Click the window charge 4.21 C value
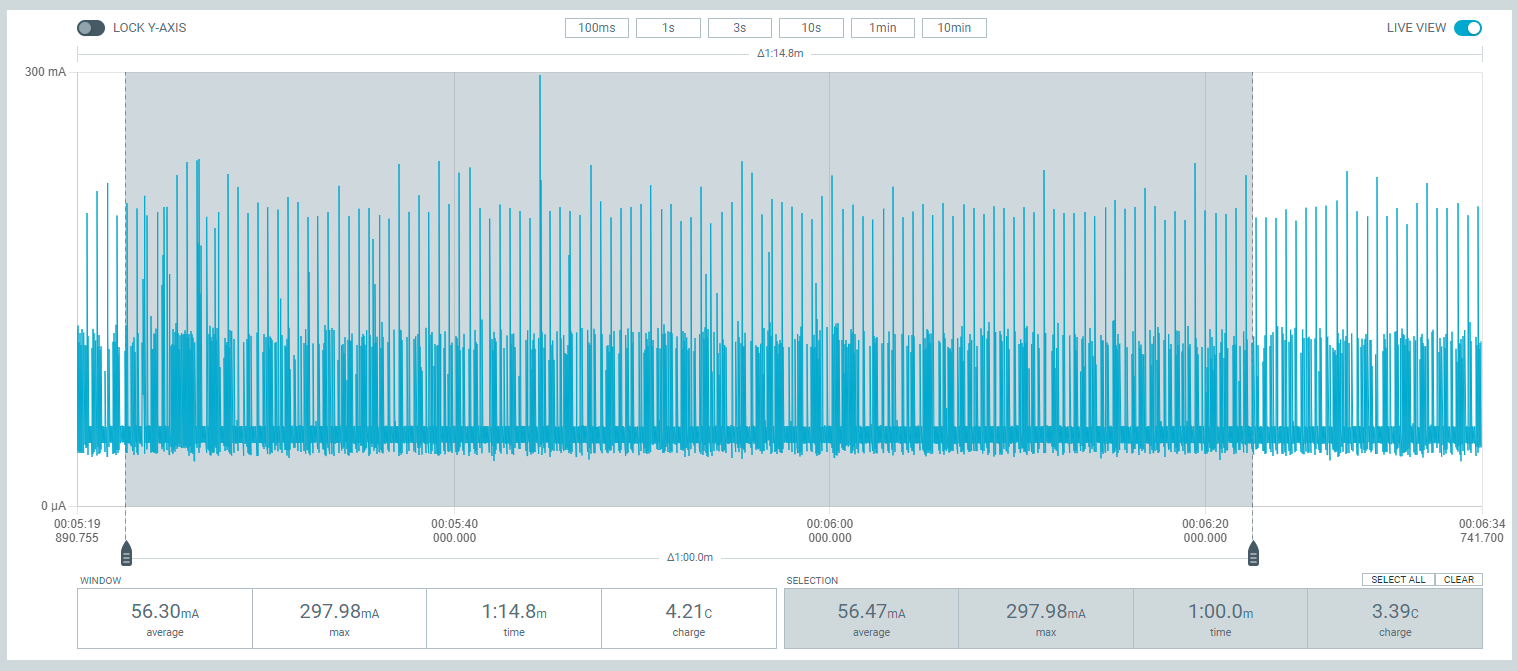 [689, 613]
